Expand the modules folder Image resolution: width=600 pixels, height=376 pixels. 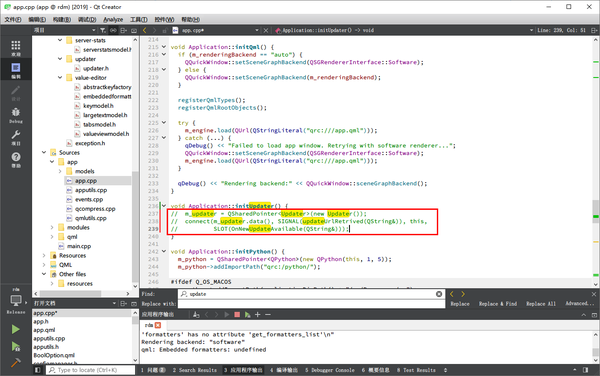(52, 228)
